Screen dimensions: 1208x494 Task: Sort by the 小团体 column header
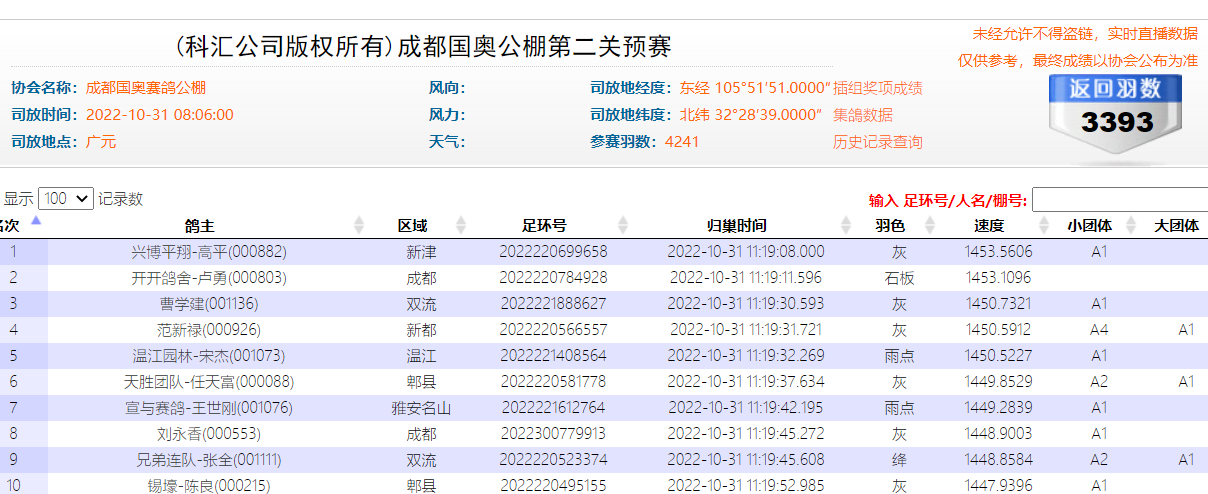pos(1089,225)
